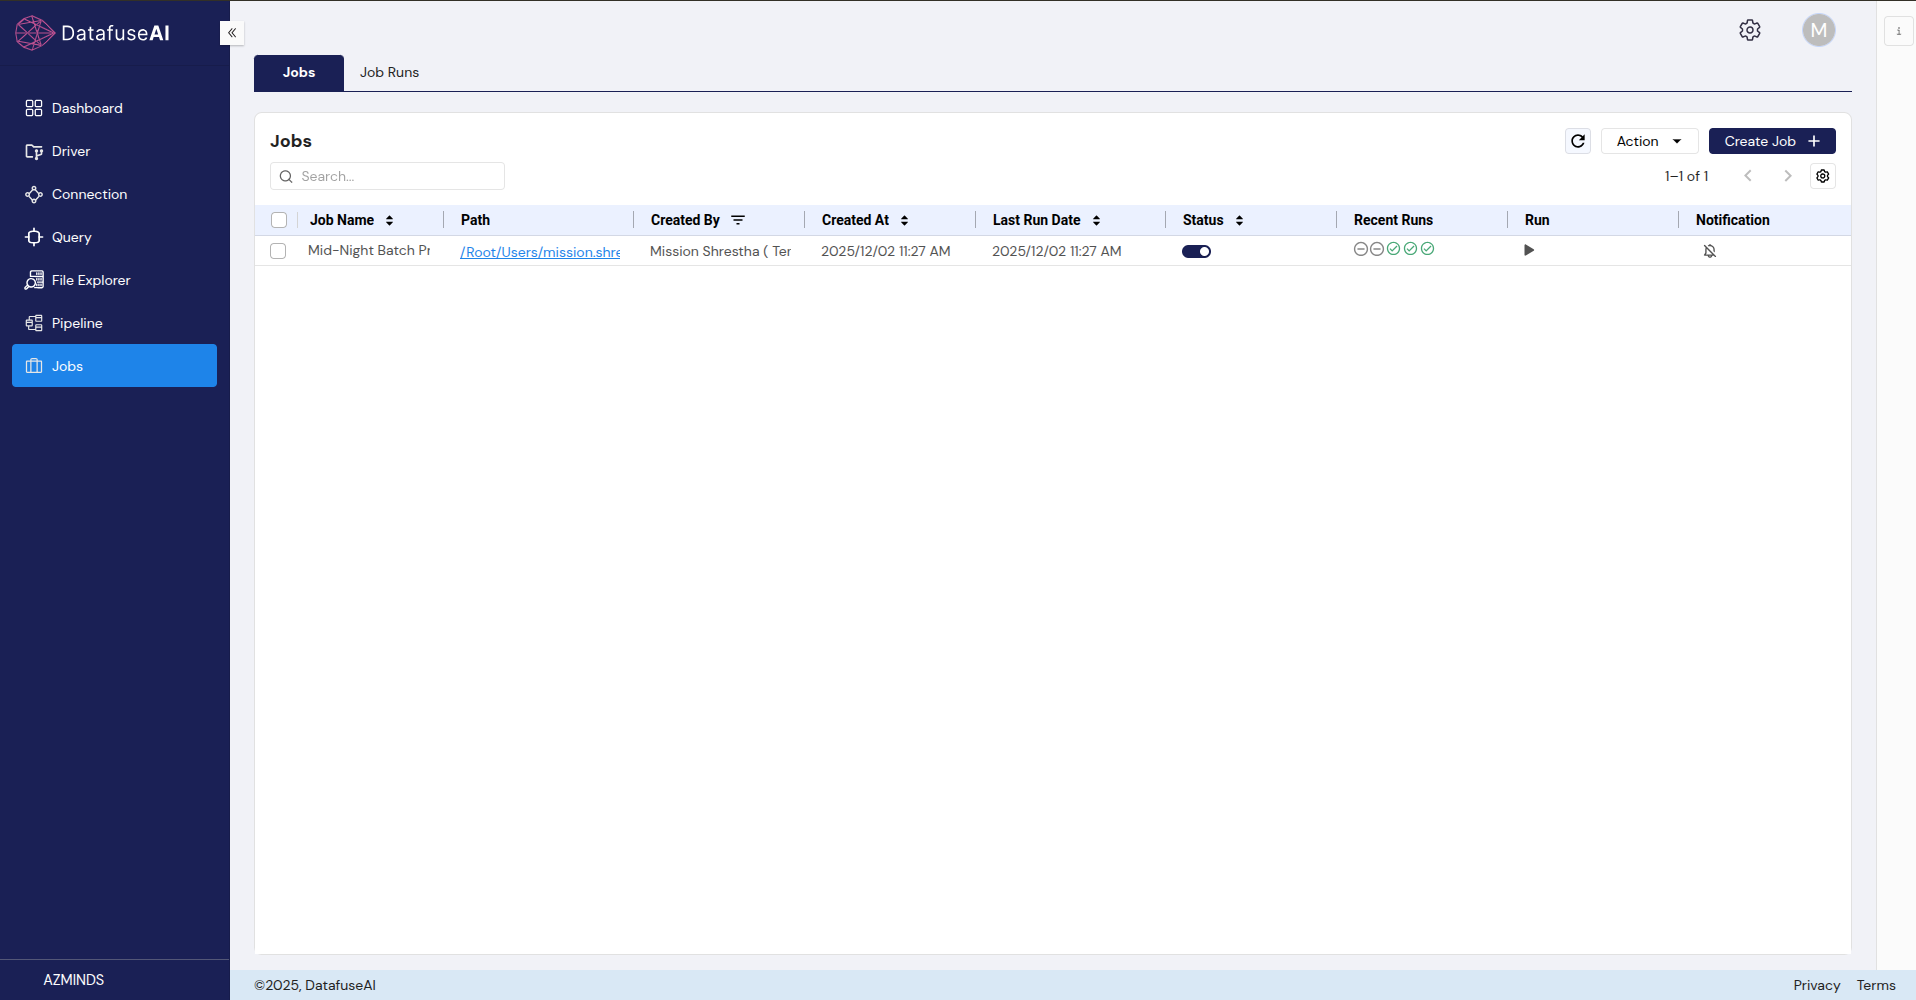Image resolution: width=1916 pixels, height=1000 pixels.
Task: Open the Connection panel from the sidebar
Action: pyautogui.click(x=88, y=194)
